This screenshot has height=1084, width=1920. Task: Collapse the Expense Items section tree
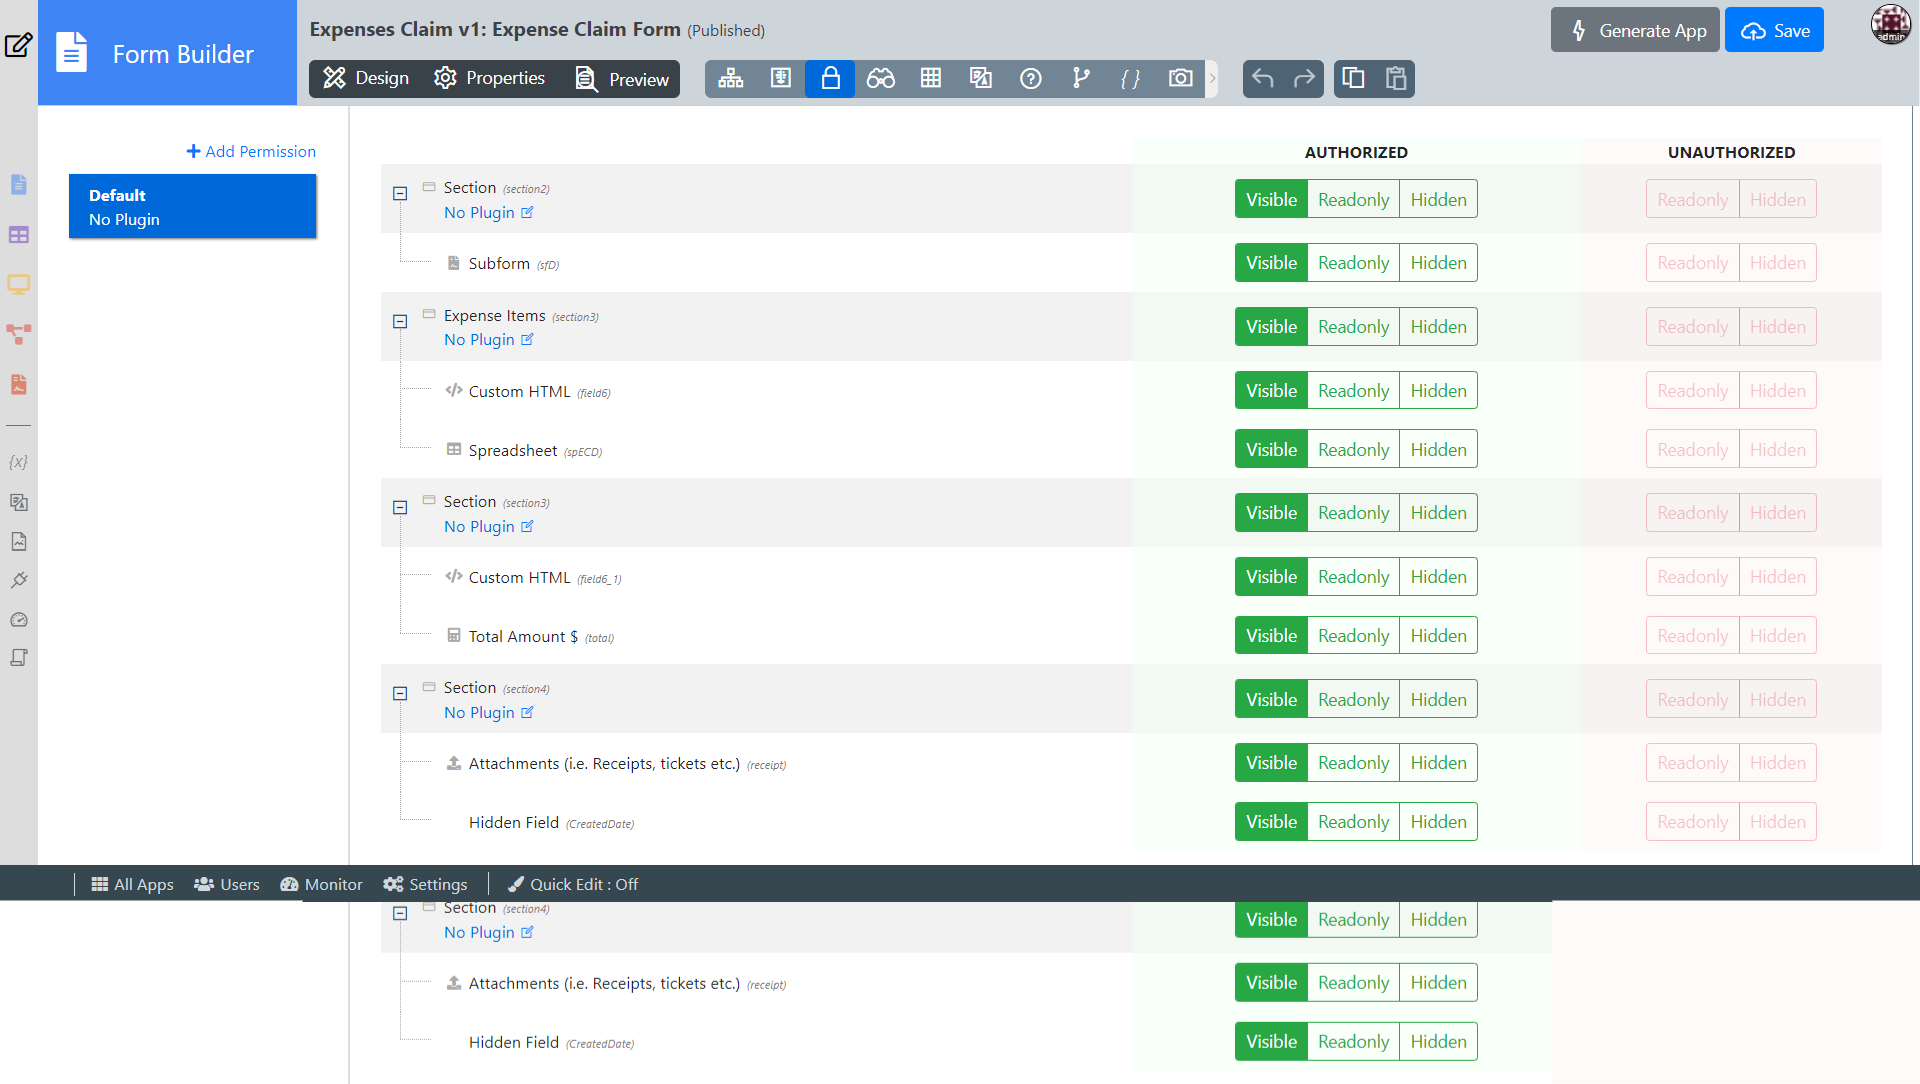coord(400,322)
